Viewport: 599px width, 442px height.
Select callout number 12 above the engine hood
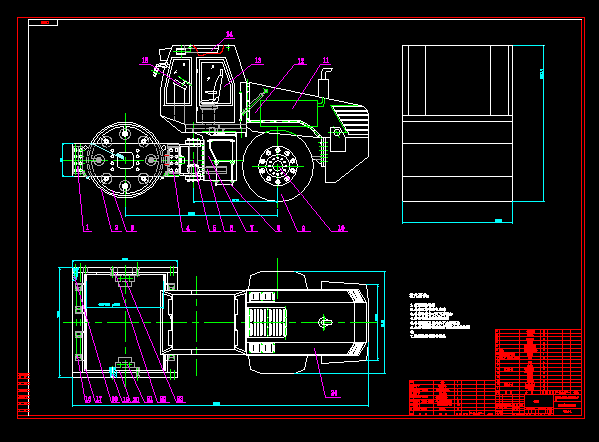(x=301, y=61)
